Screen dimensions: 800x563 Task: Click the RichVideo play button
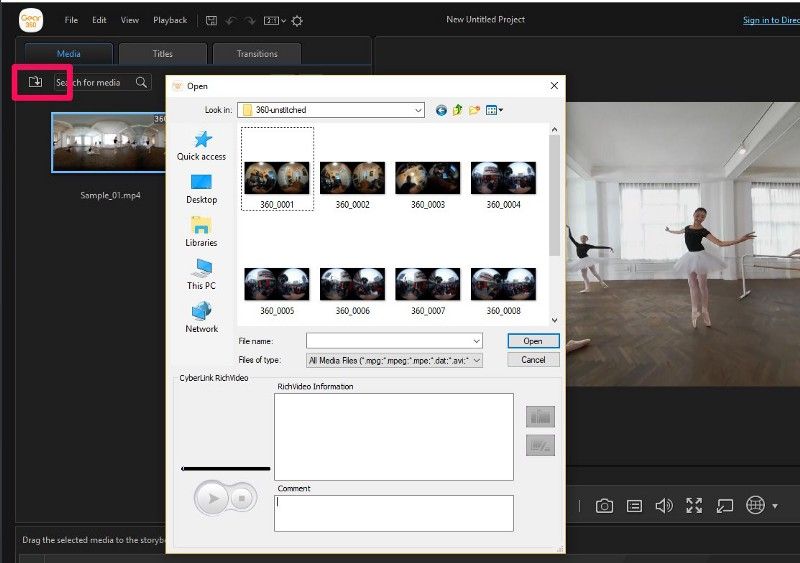click(212, 498)
